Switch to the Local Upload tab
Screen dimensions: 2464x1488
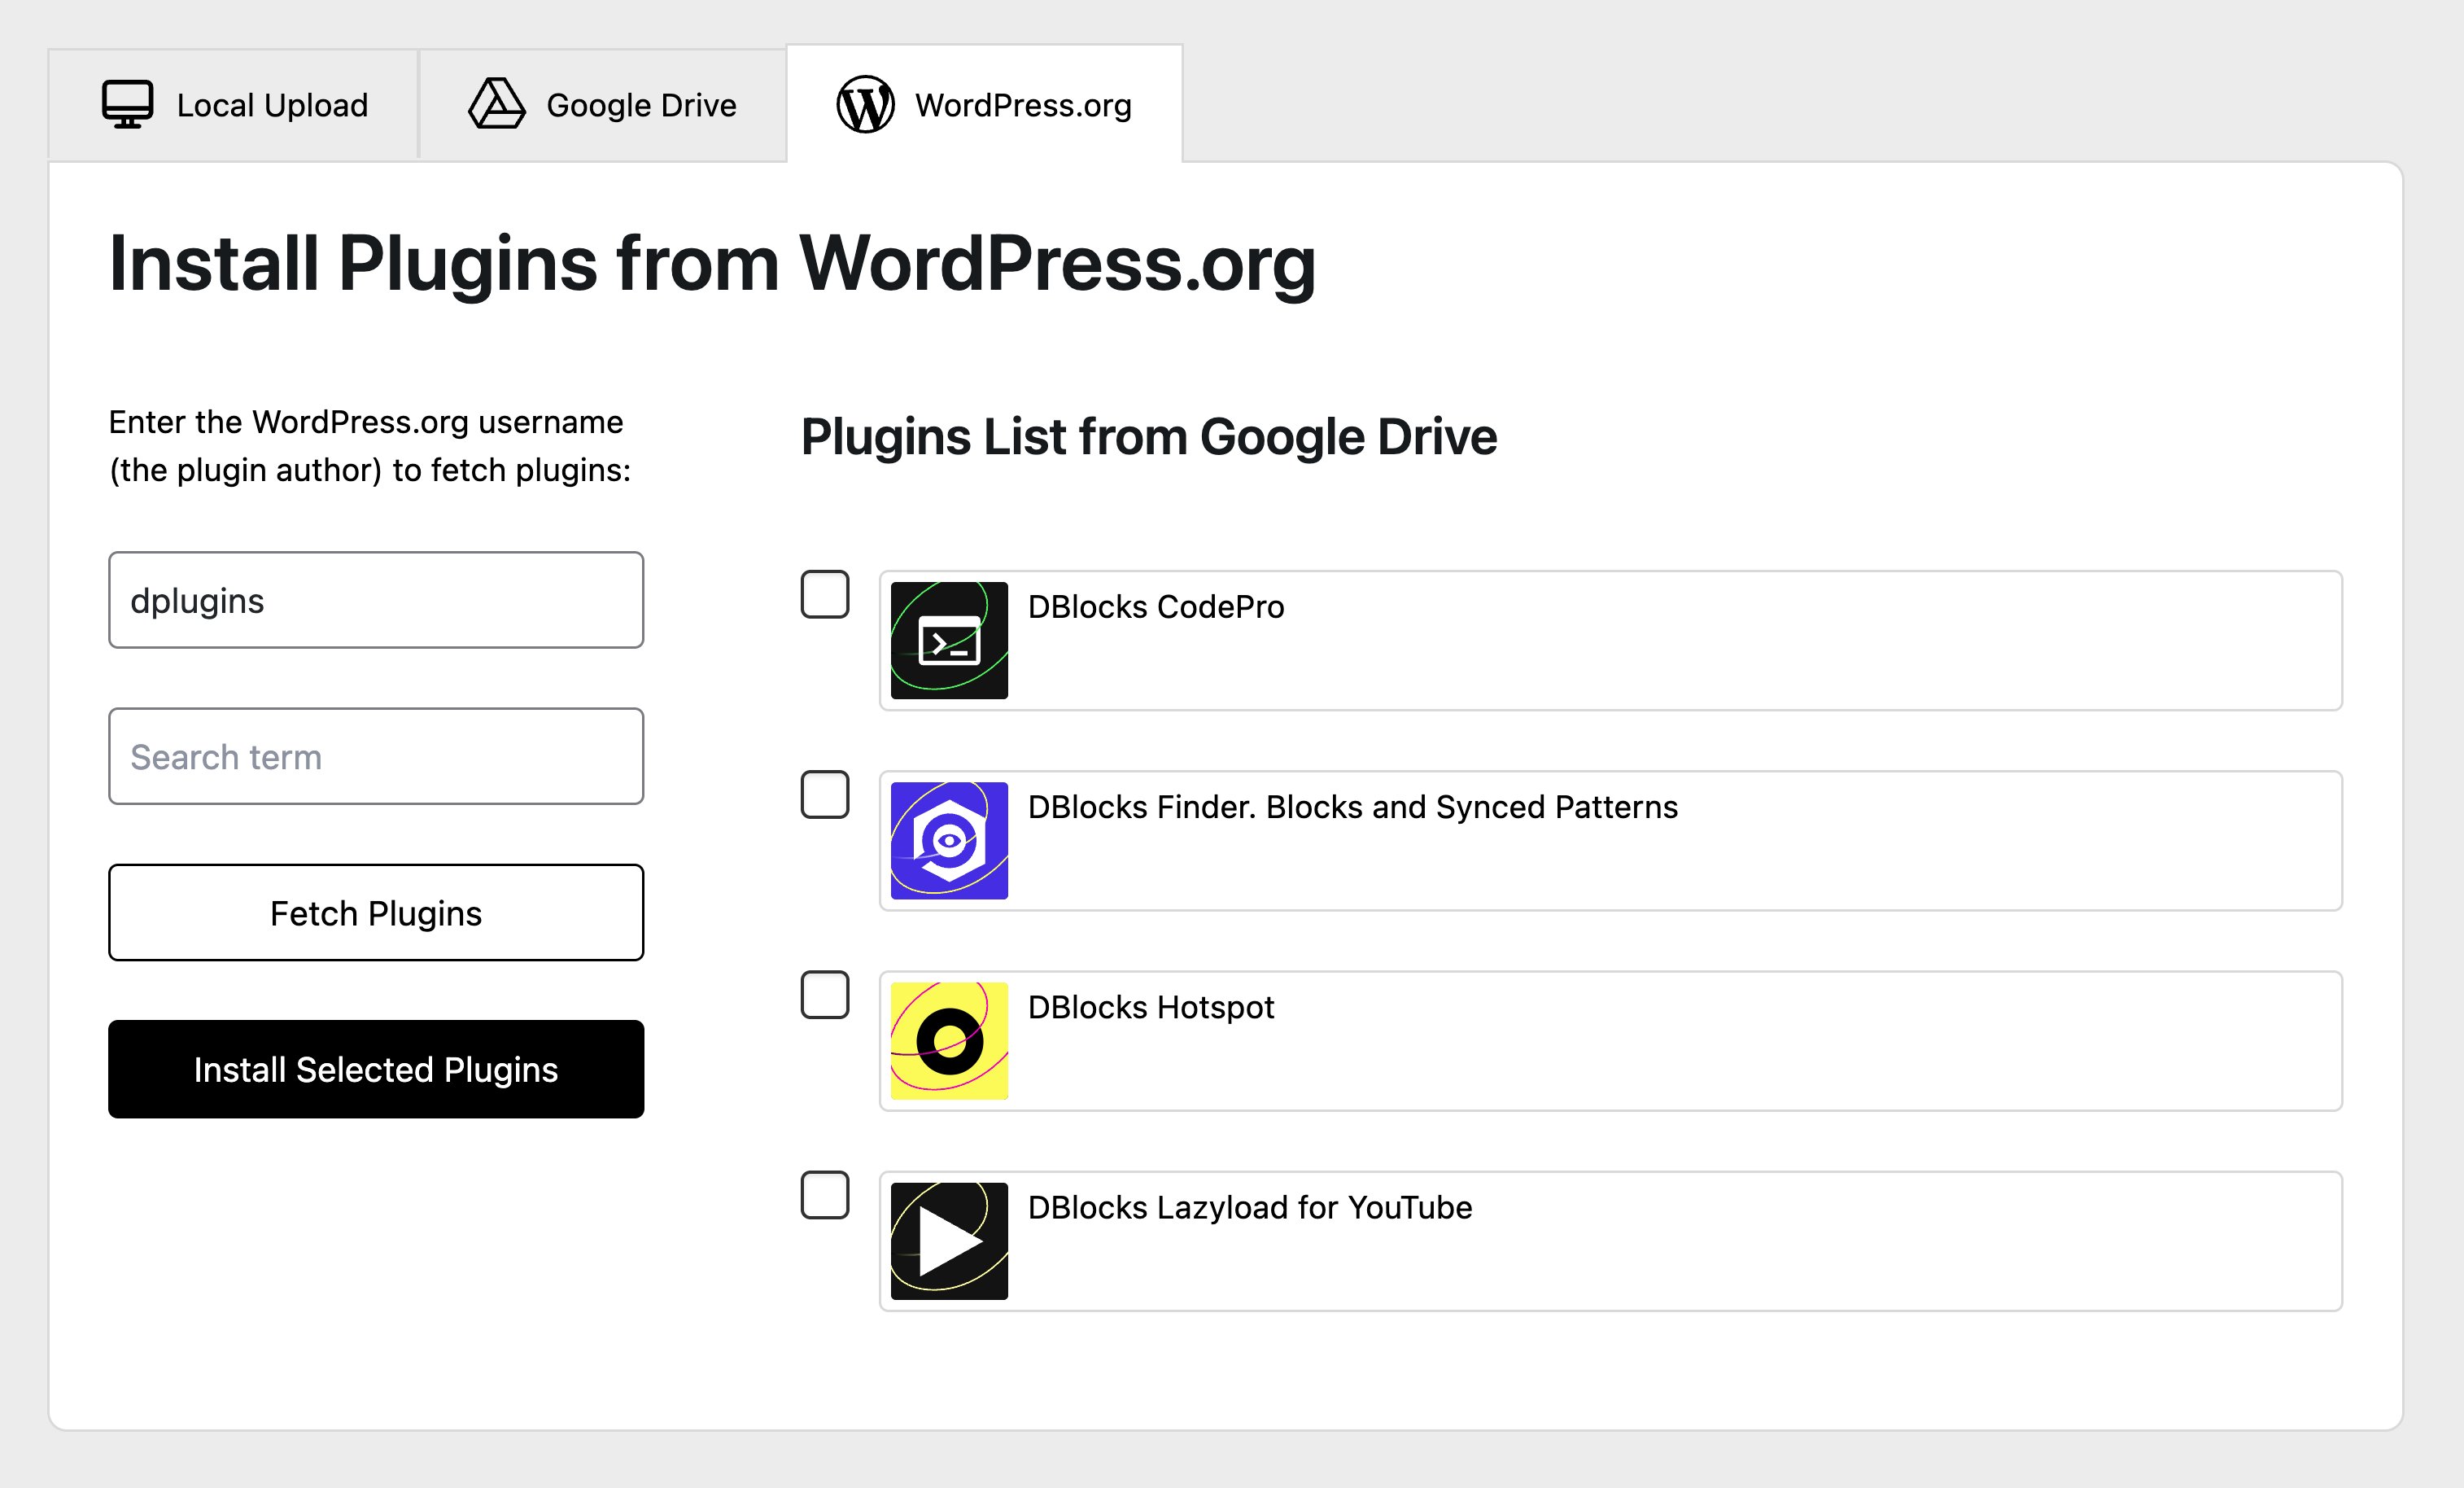(x=233, y=104)
